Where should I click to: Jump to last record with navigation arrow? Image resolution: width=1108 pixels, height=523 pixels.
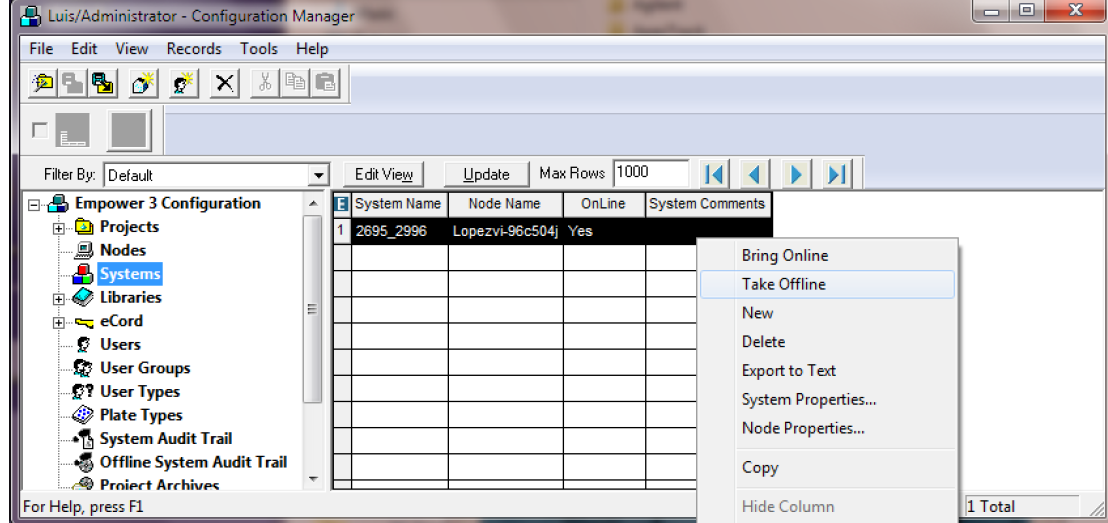836,174
